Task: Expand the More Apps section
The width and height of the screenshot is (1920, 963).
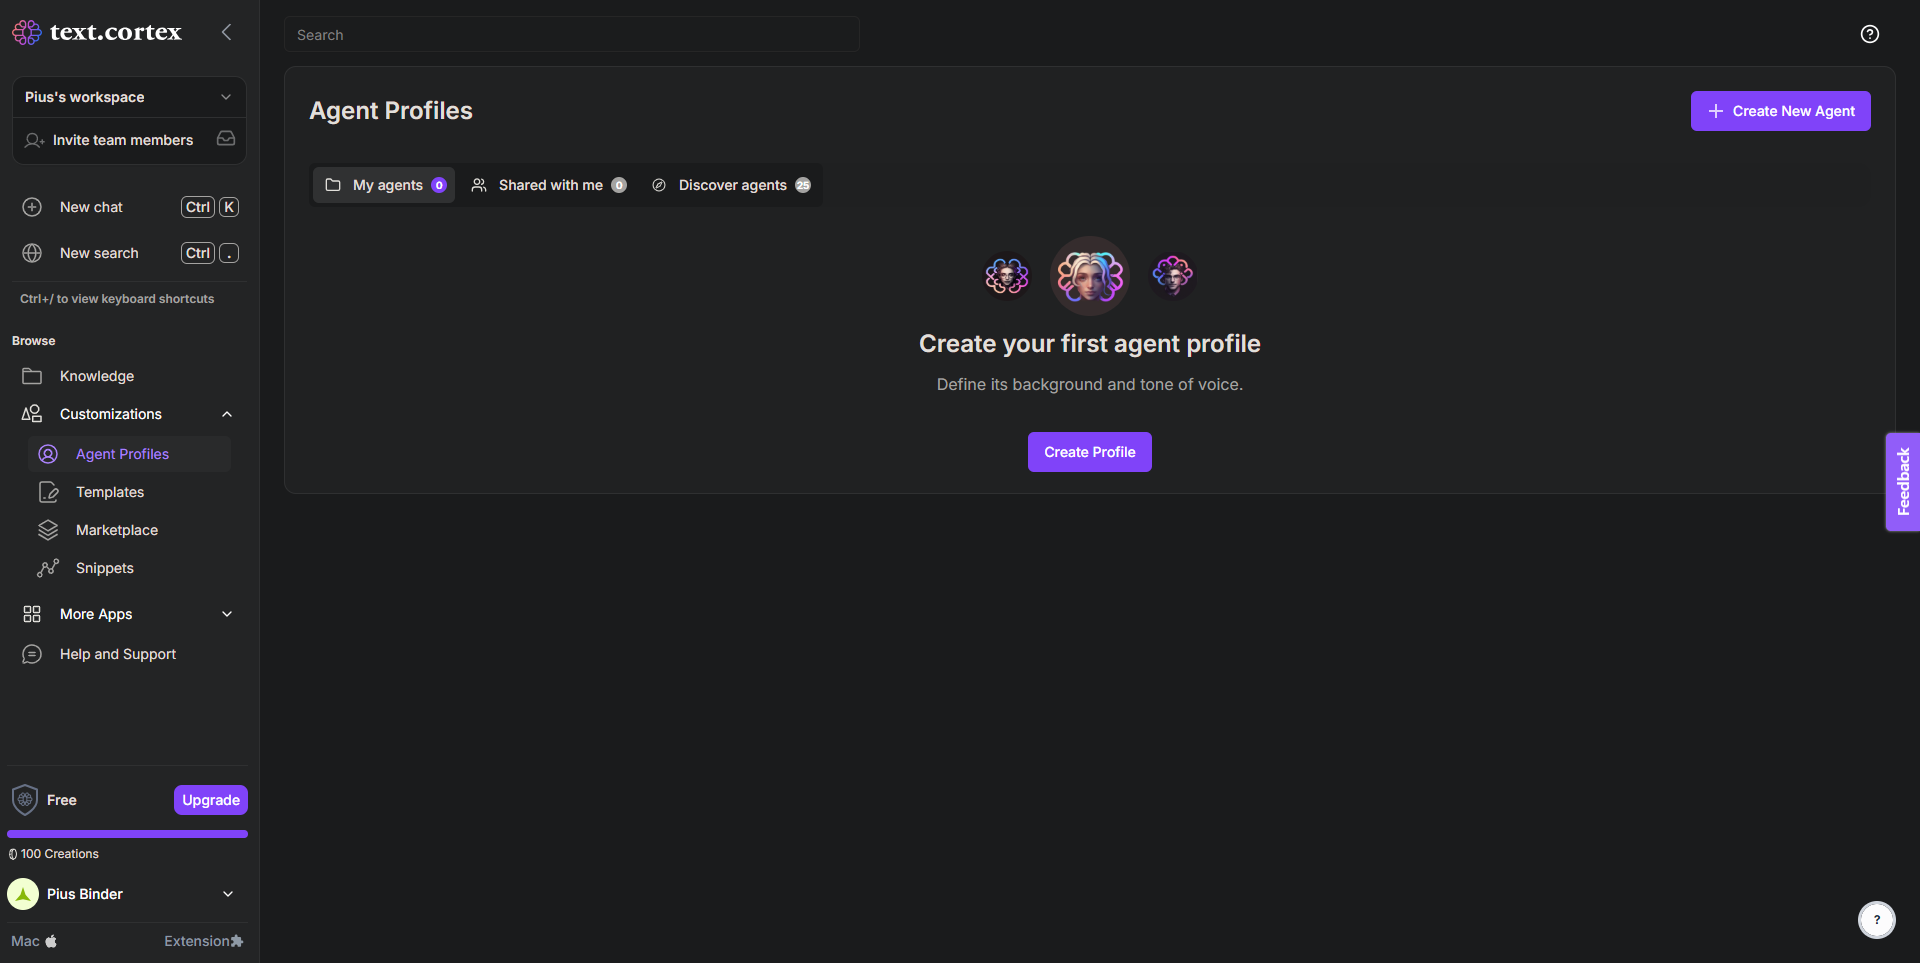Action: [227, 614]
